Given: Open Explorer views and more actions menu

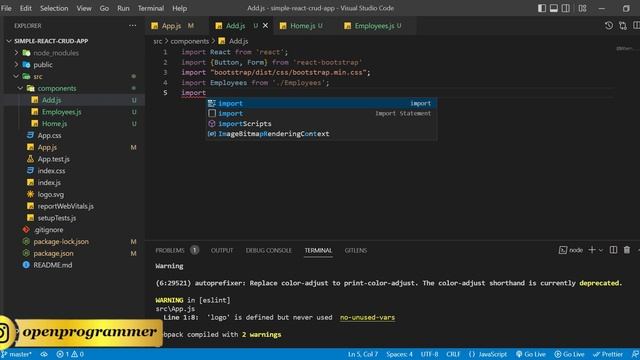Looking at the screenshot, I should 133,26.
